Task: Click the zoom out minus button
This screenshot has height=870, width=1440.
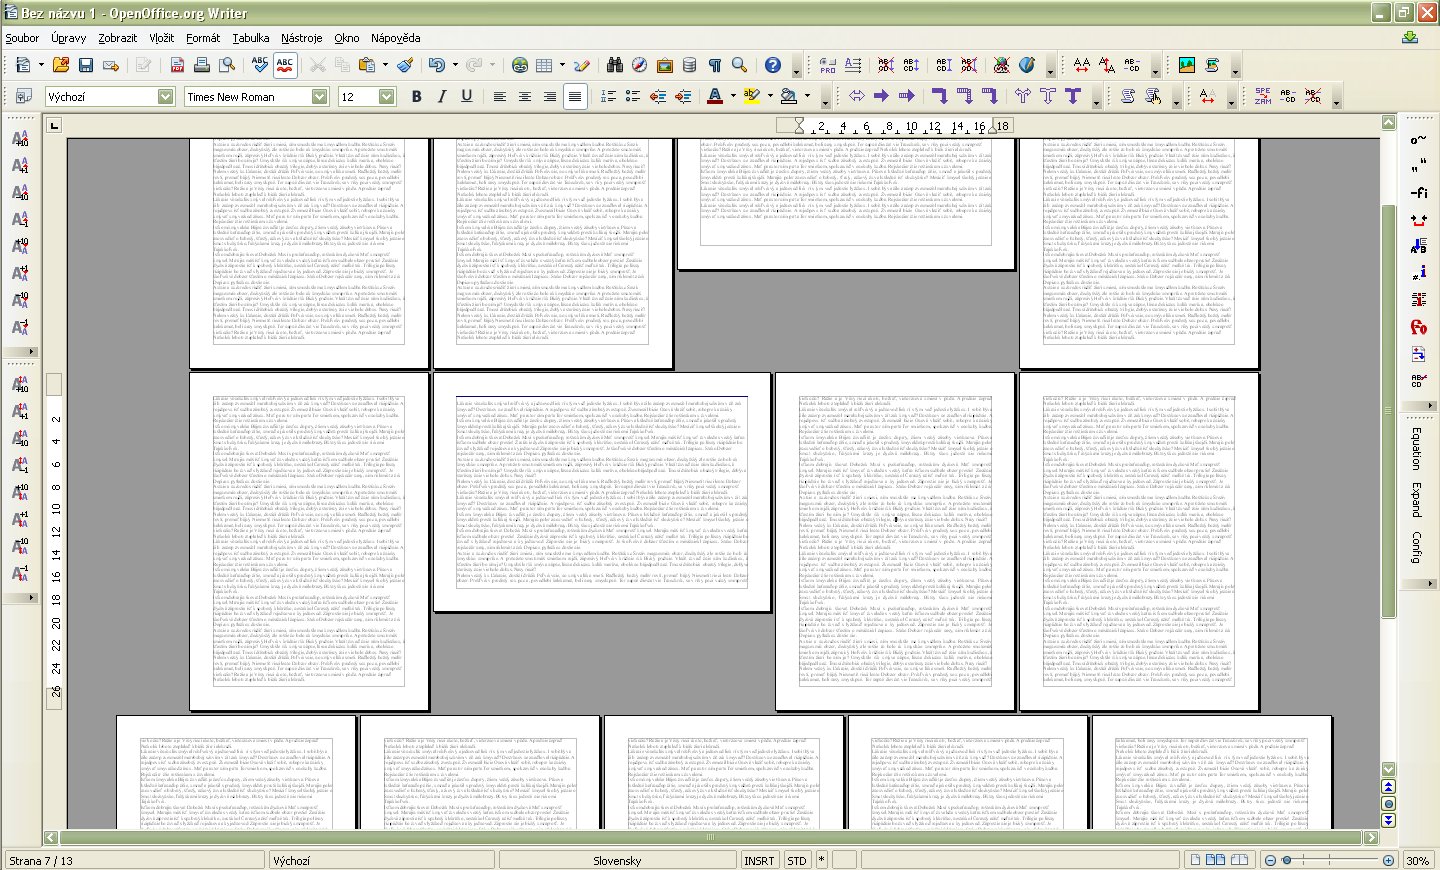Action: [x=1270, y=860]
